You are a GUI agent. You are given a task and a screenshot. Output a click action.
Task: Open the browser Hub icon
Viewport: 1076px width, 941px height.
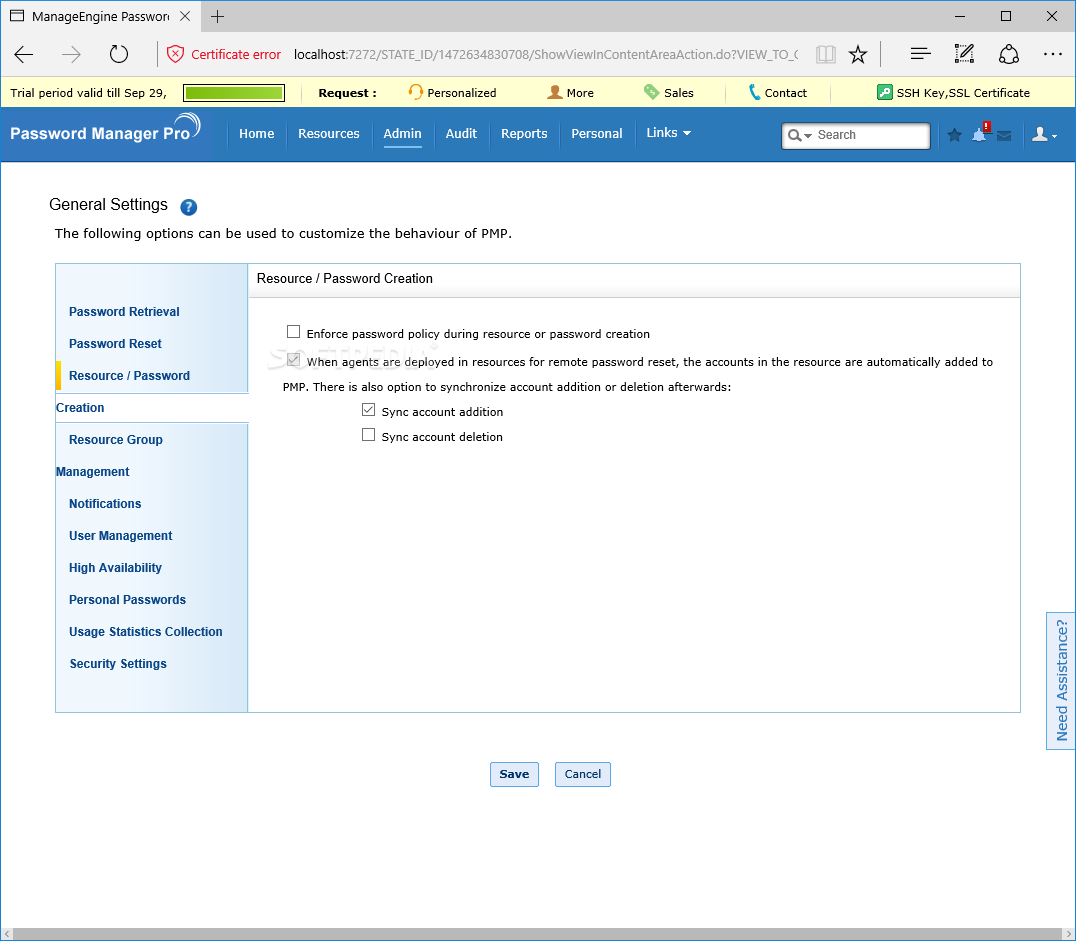[920, 54]
